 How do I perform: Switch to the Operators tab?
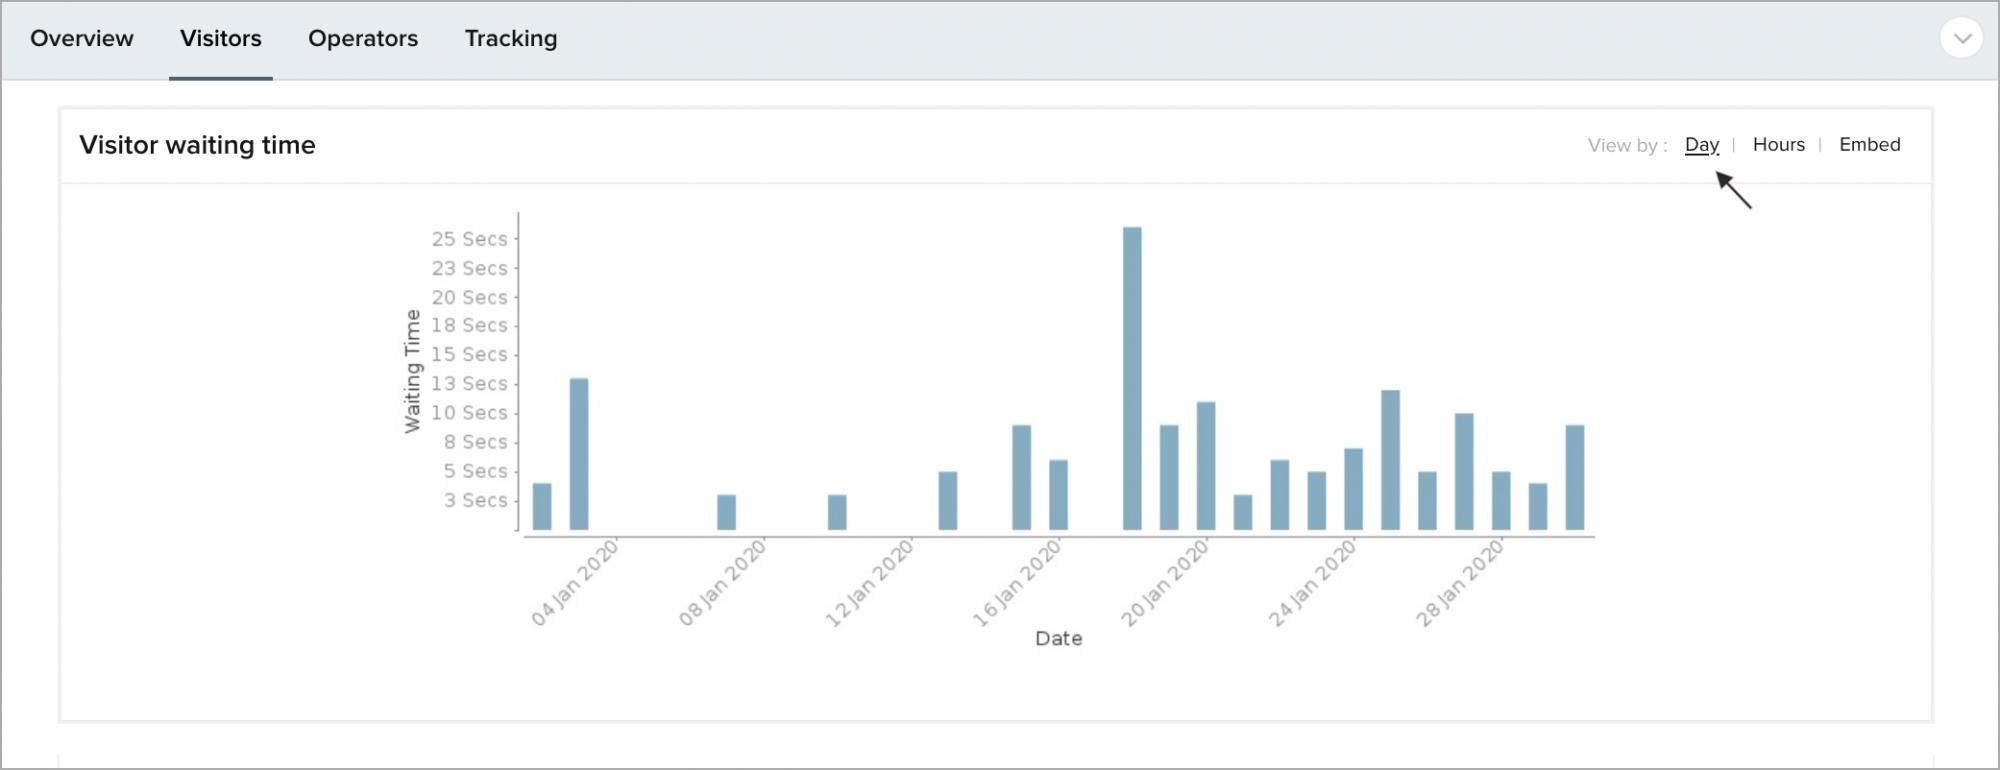(x=363, y=39)
